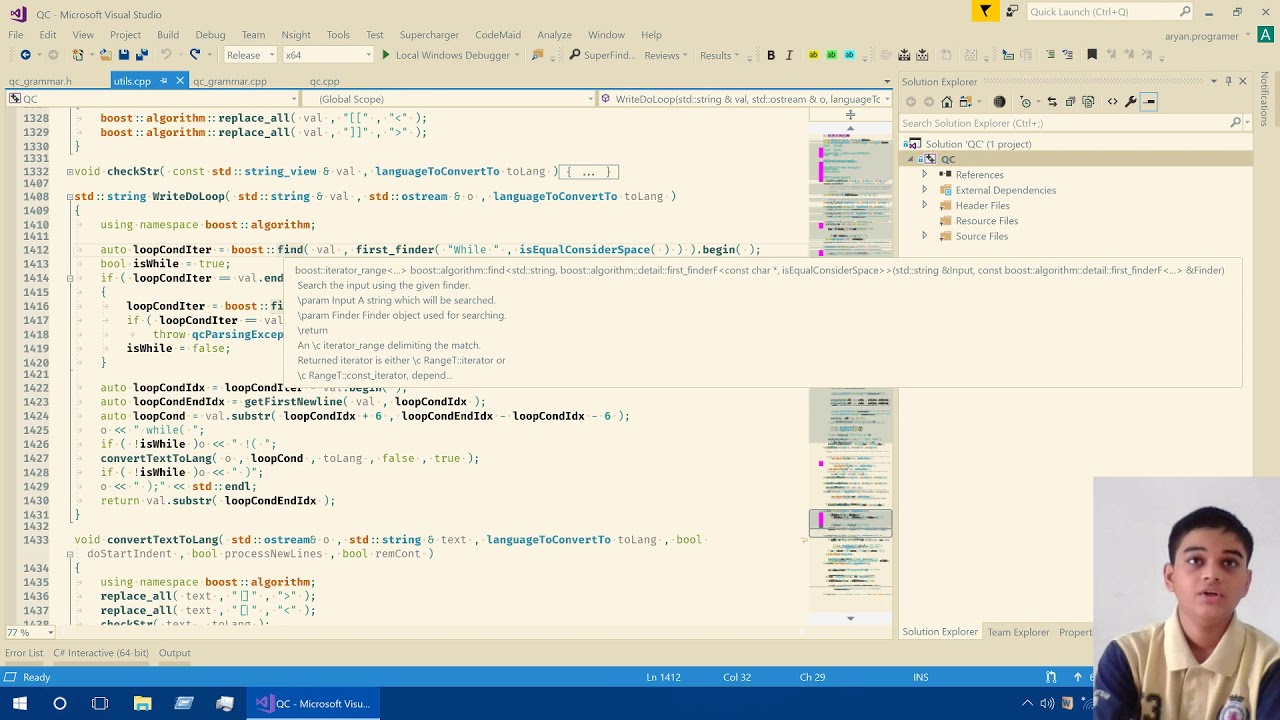Click Solution Explorer Home icon
The height and width of the screenshot is (720, 1280).
coord(947,101)
